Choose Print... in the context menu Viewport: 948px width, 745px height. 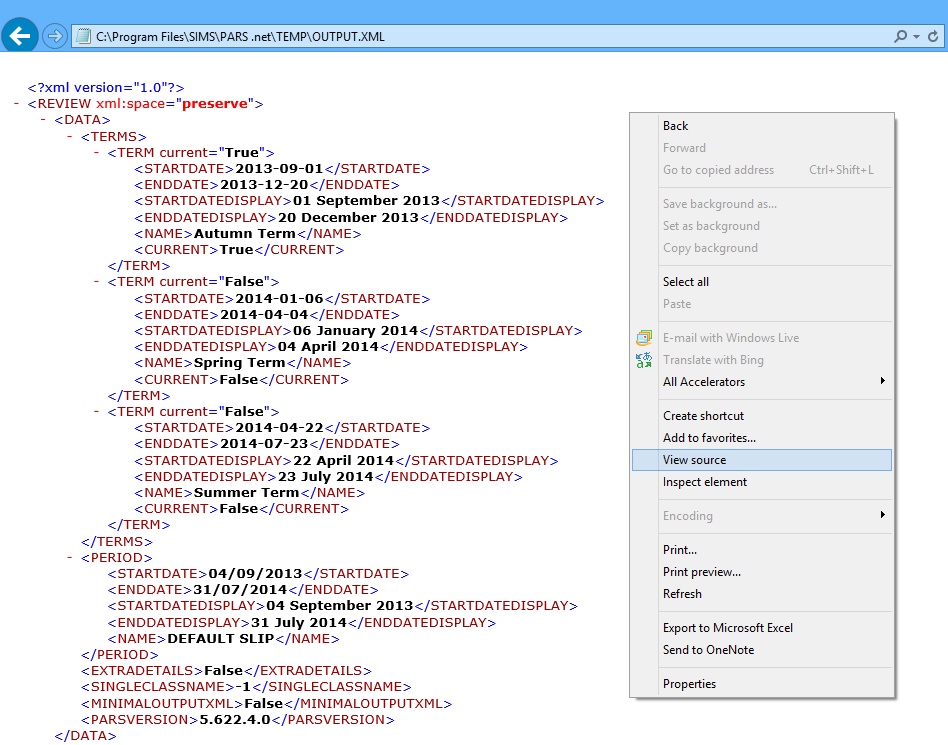click(x=761, y=550)
